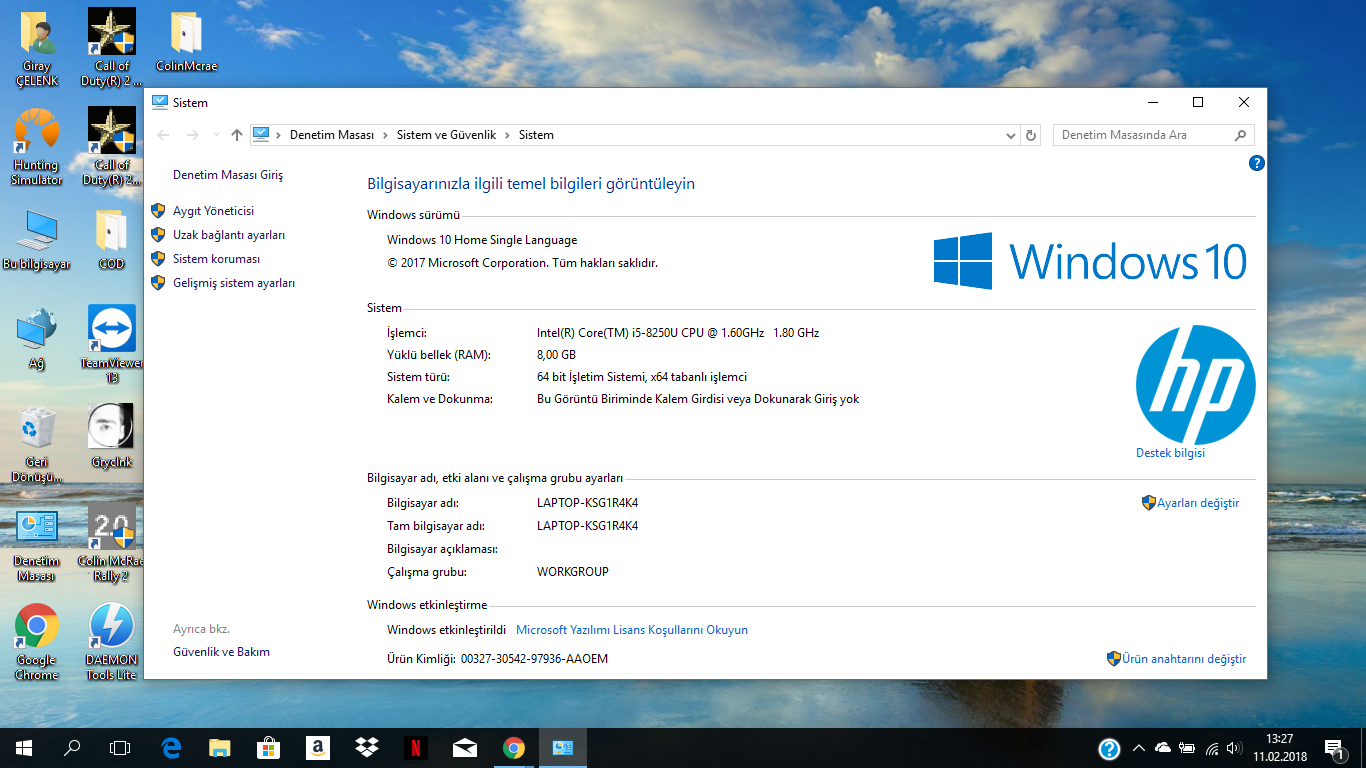Image resolution: width=1366 pixels, height=768 pixels.
Task: Select Sistem ve Güvenlik breadcrumb segment
Action: (447, 135)
